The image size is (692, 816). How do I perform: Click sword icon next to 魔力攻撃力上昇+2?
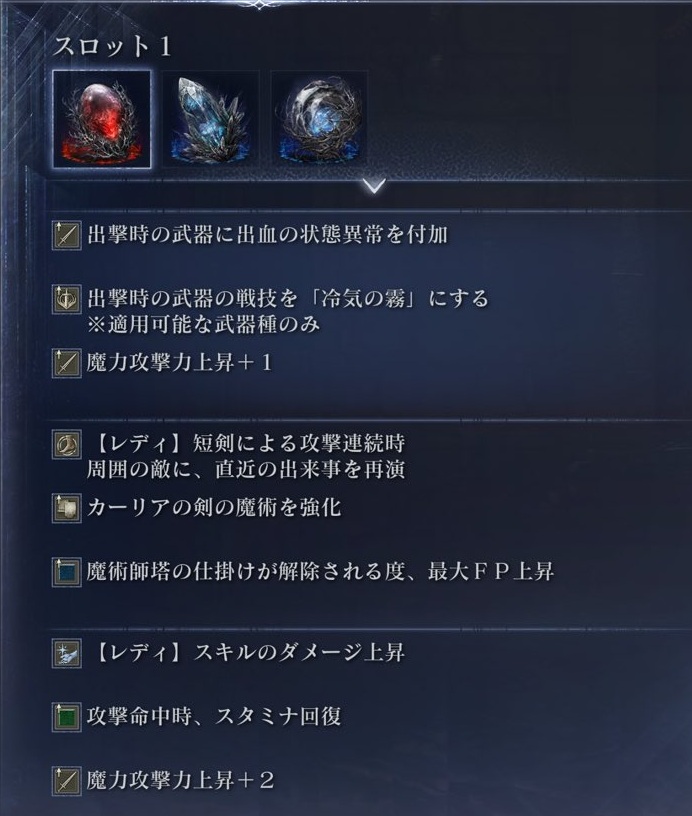(67, 781)
